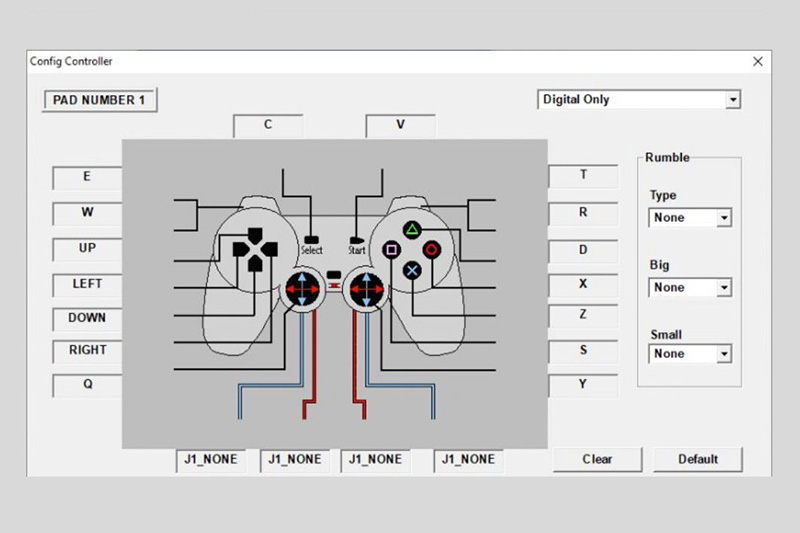
Task: Select the key mapping box labeled C
Action: pyautogui.click(x=268, y=126)
